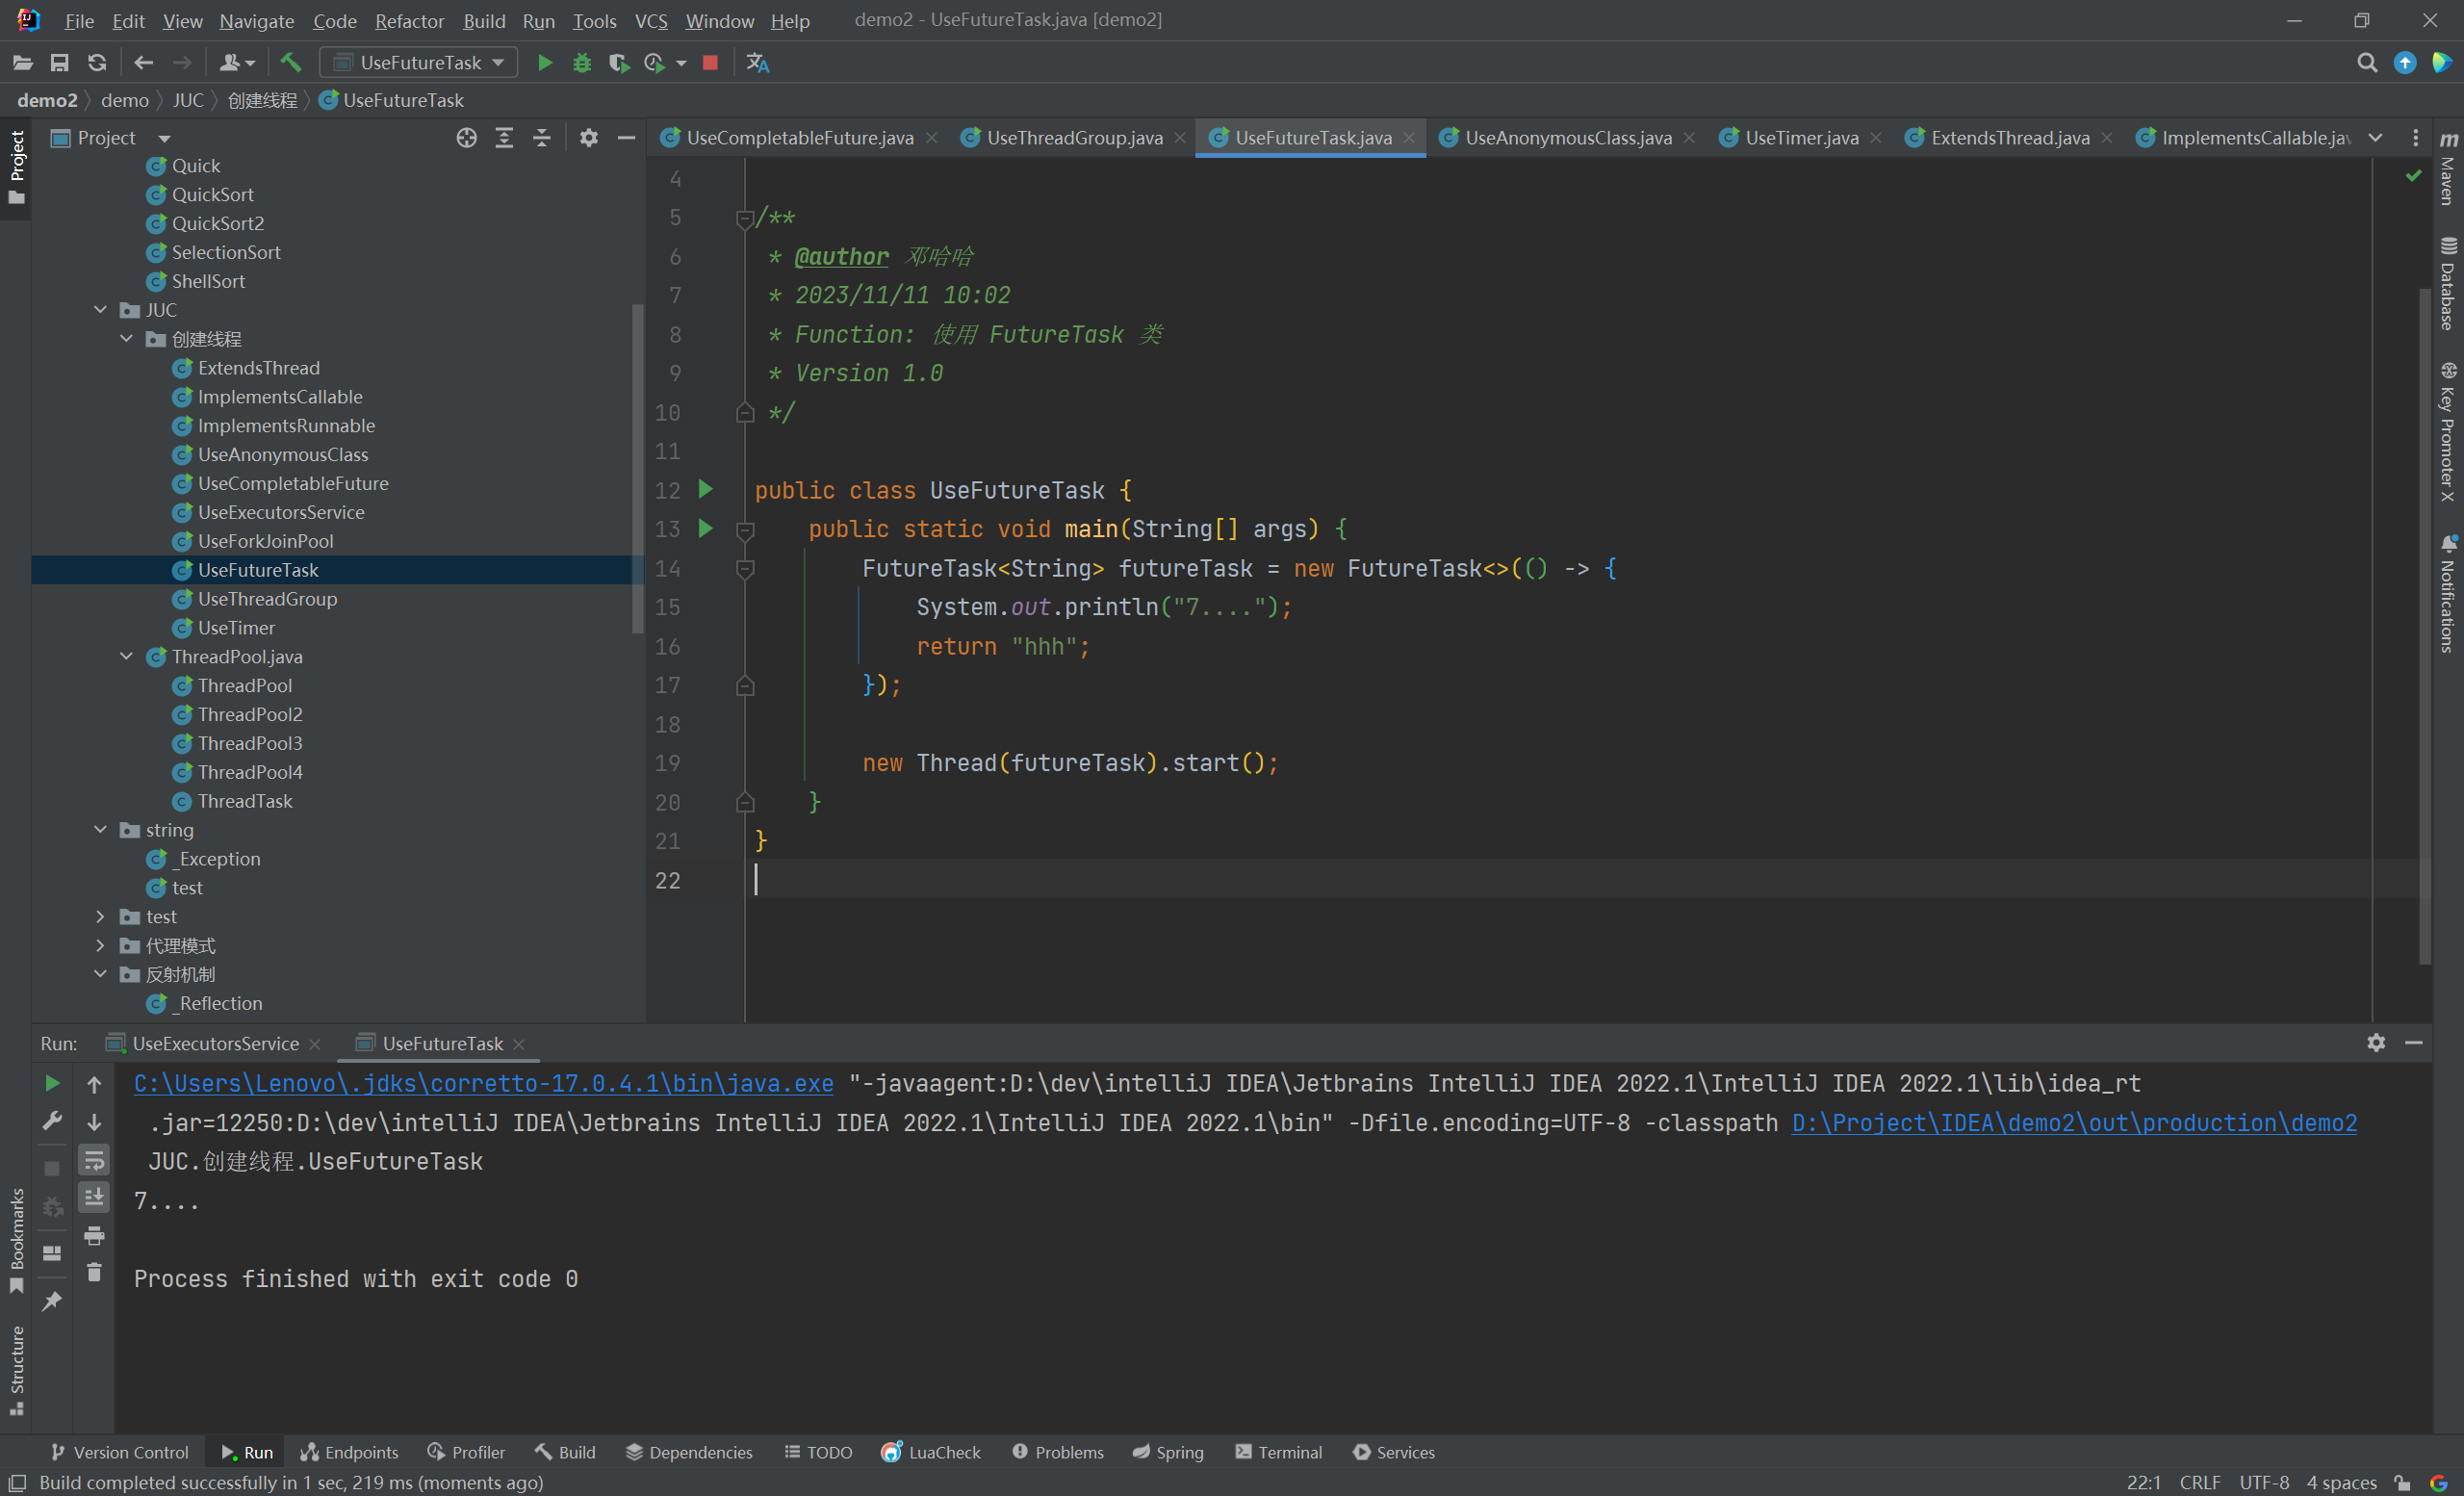
Task: Click the Synchronize/reload toolbar icon
Action: pyautogui.click(x=97, y=63)
